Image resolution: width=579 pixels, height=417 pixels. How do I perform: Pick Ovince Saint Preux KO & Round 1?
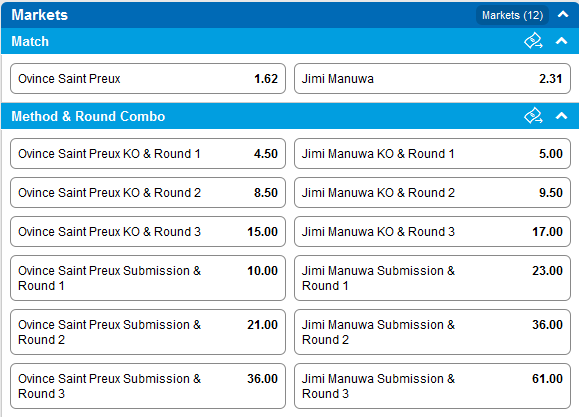[148, 154]
